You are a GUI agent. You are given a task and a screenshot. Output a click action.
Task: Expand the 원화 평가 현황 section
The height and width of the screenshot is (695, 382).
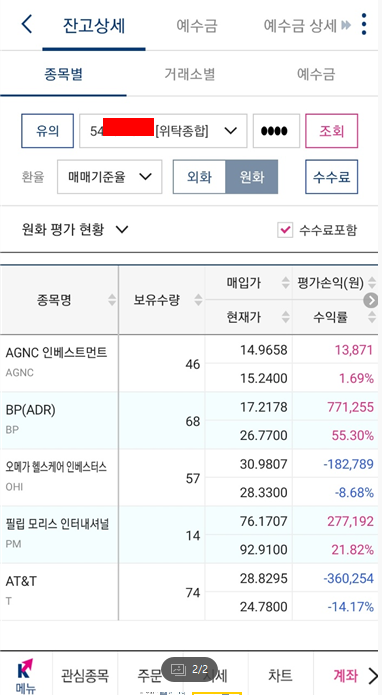tap(75, 230)
